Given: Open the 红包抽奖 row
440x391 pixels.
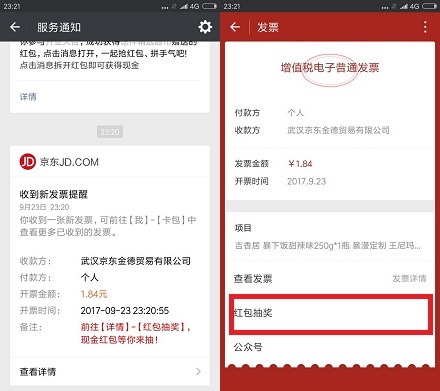Looking at the screenshot, I should point(331,314).
